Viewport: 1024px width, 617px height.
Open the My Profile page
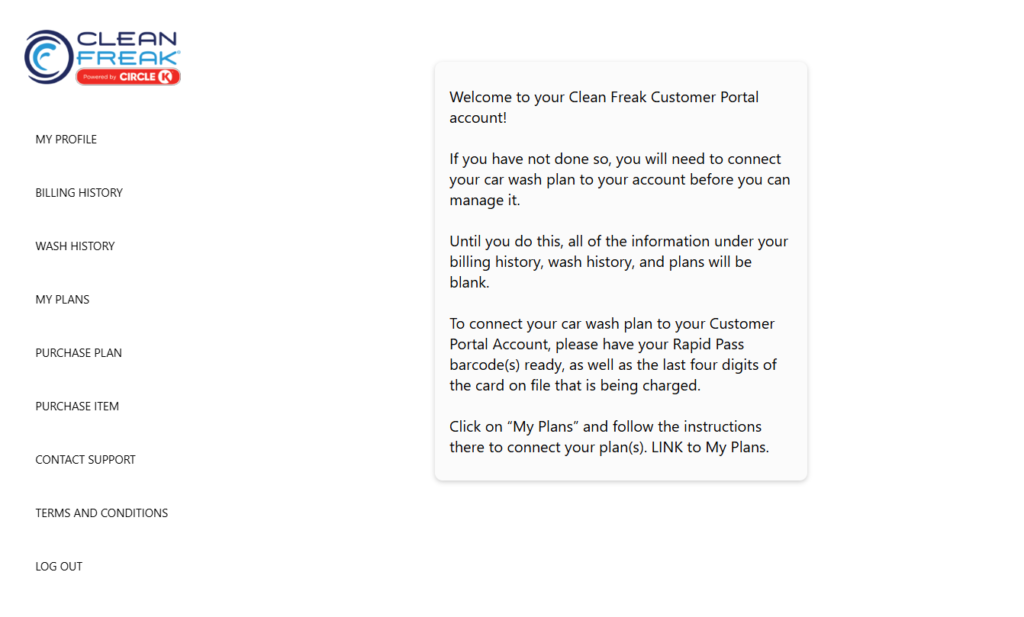tap(66, 139)
